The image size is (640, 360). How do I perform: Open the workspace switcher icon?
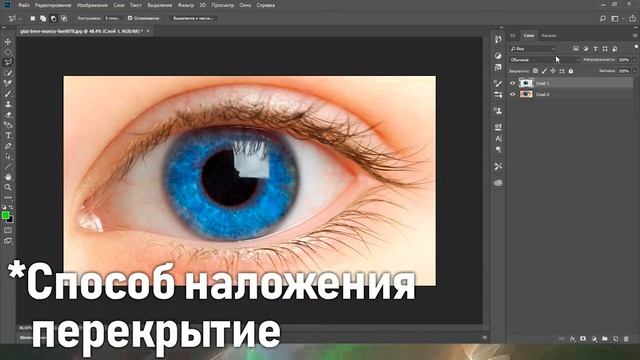615,18
